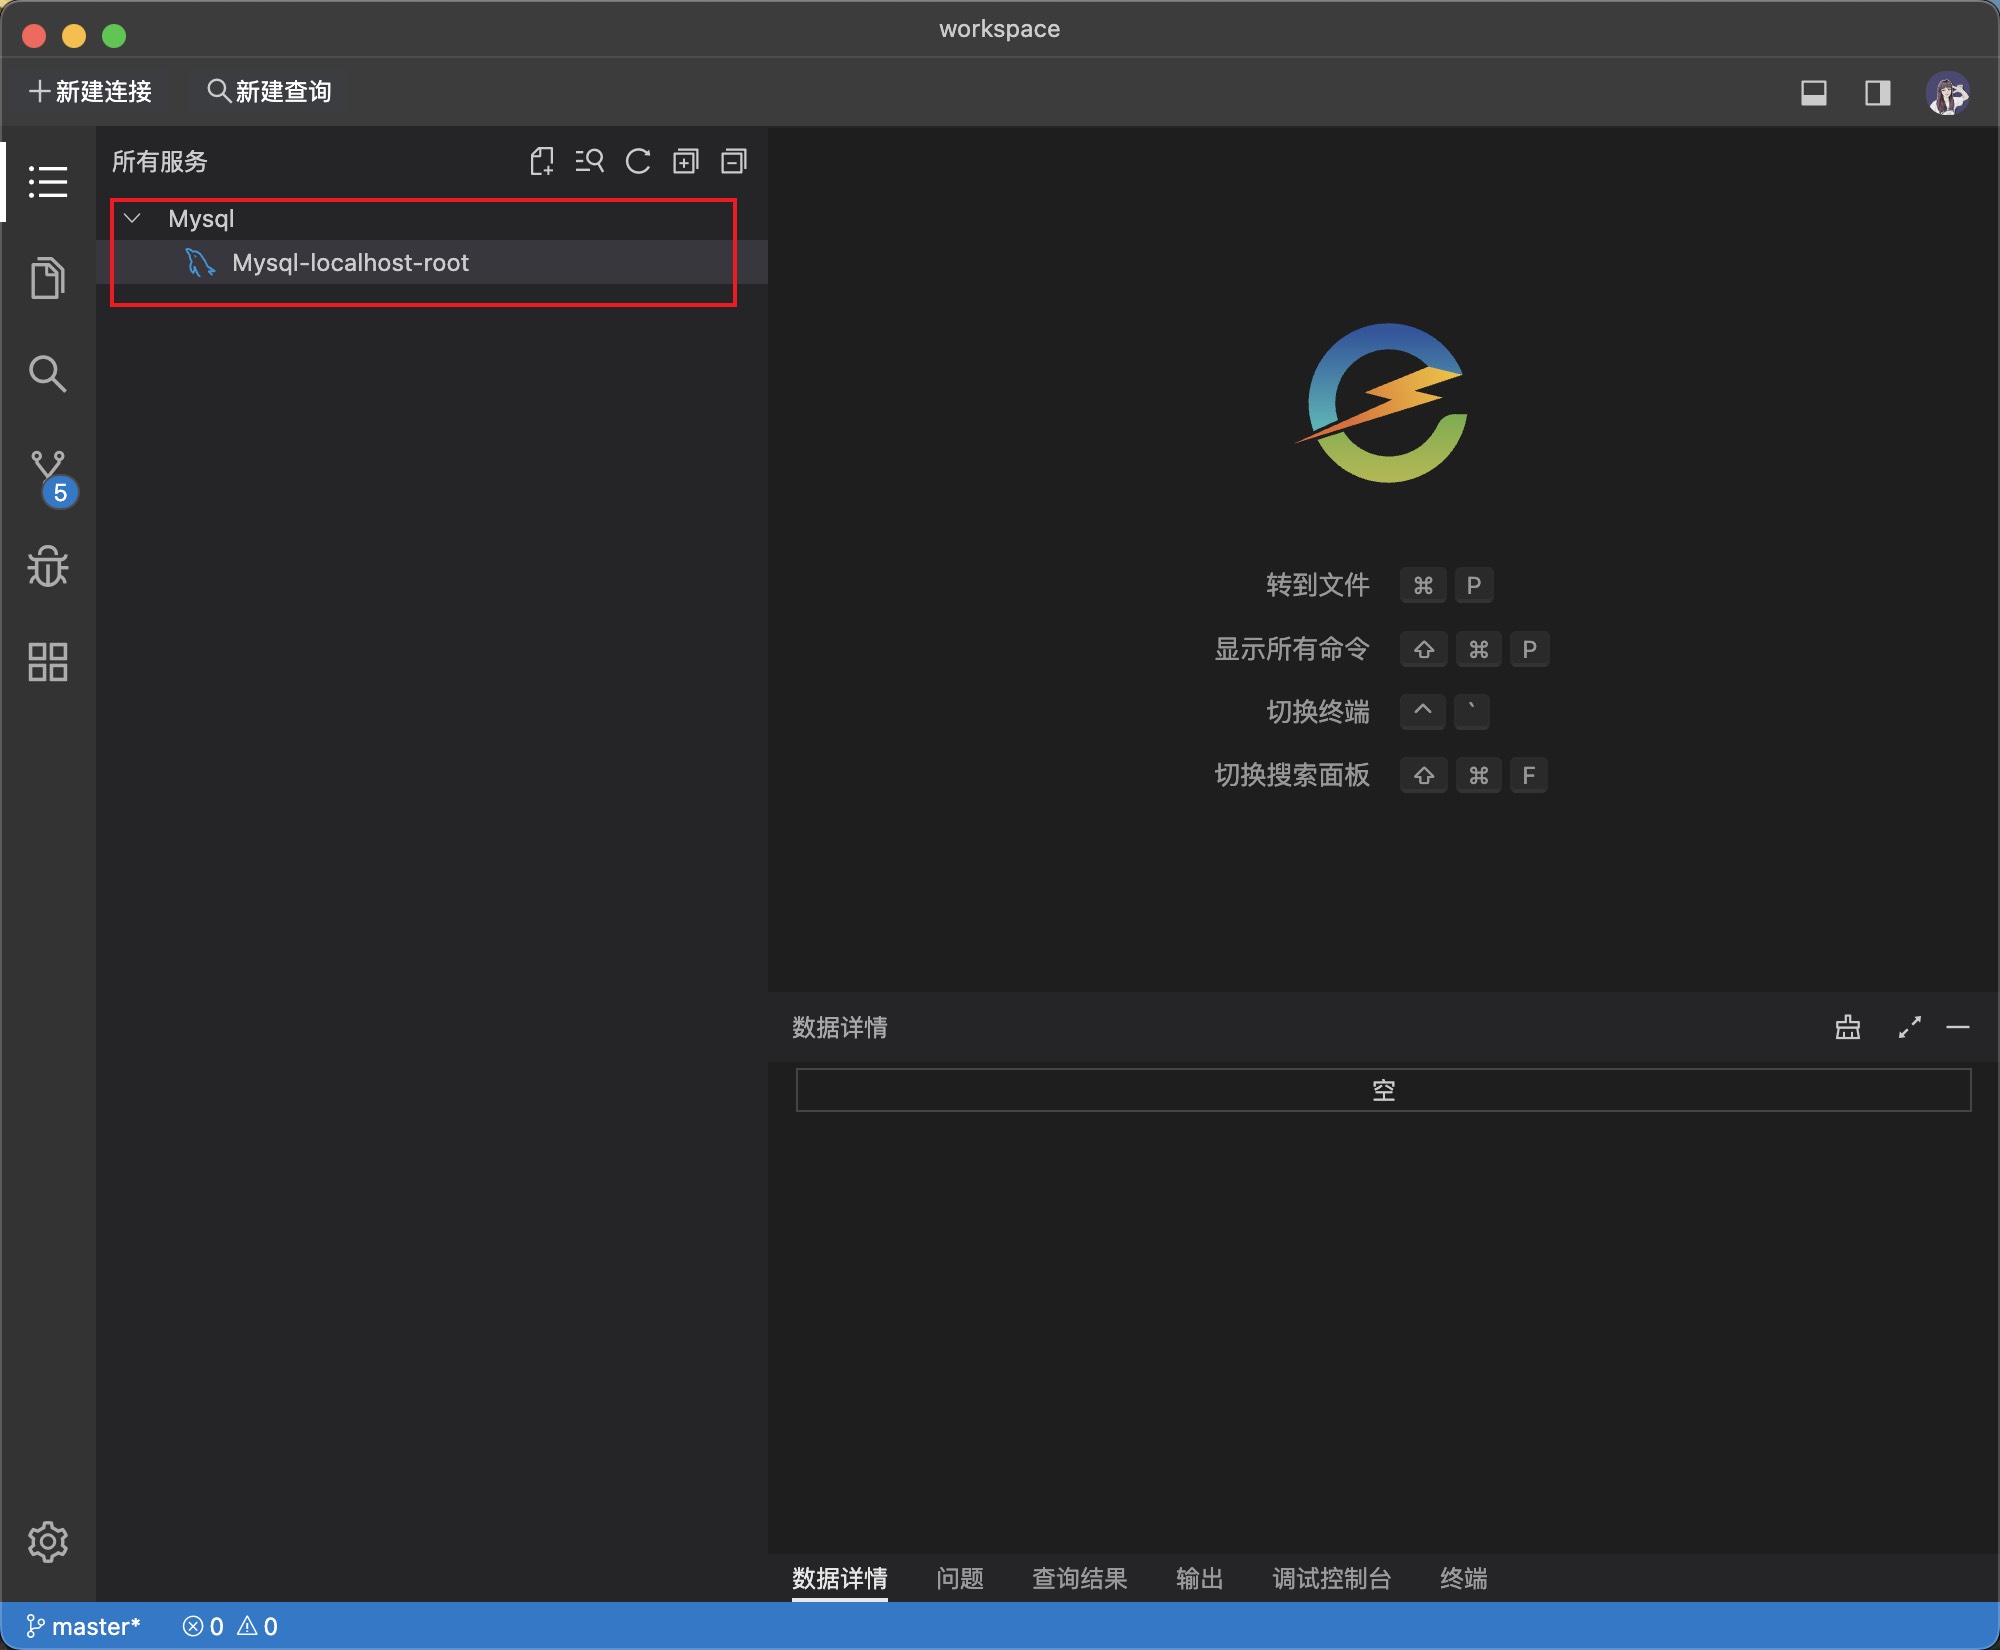Click the filter search icon in 所有服务 header
The image size is (2000, 1650).
pyautogui.click(x=590, y=161)
